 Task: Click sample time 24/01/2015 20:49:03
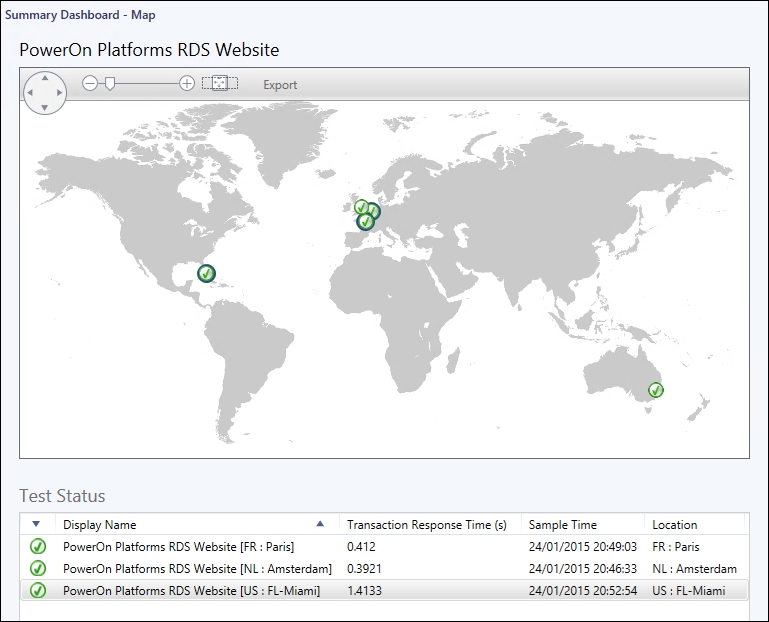pos(583,546)
